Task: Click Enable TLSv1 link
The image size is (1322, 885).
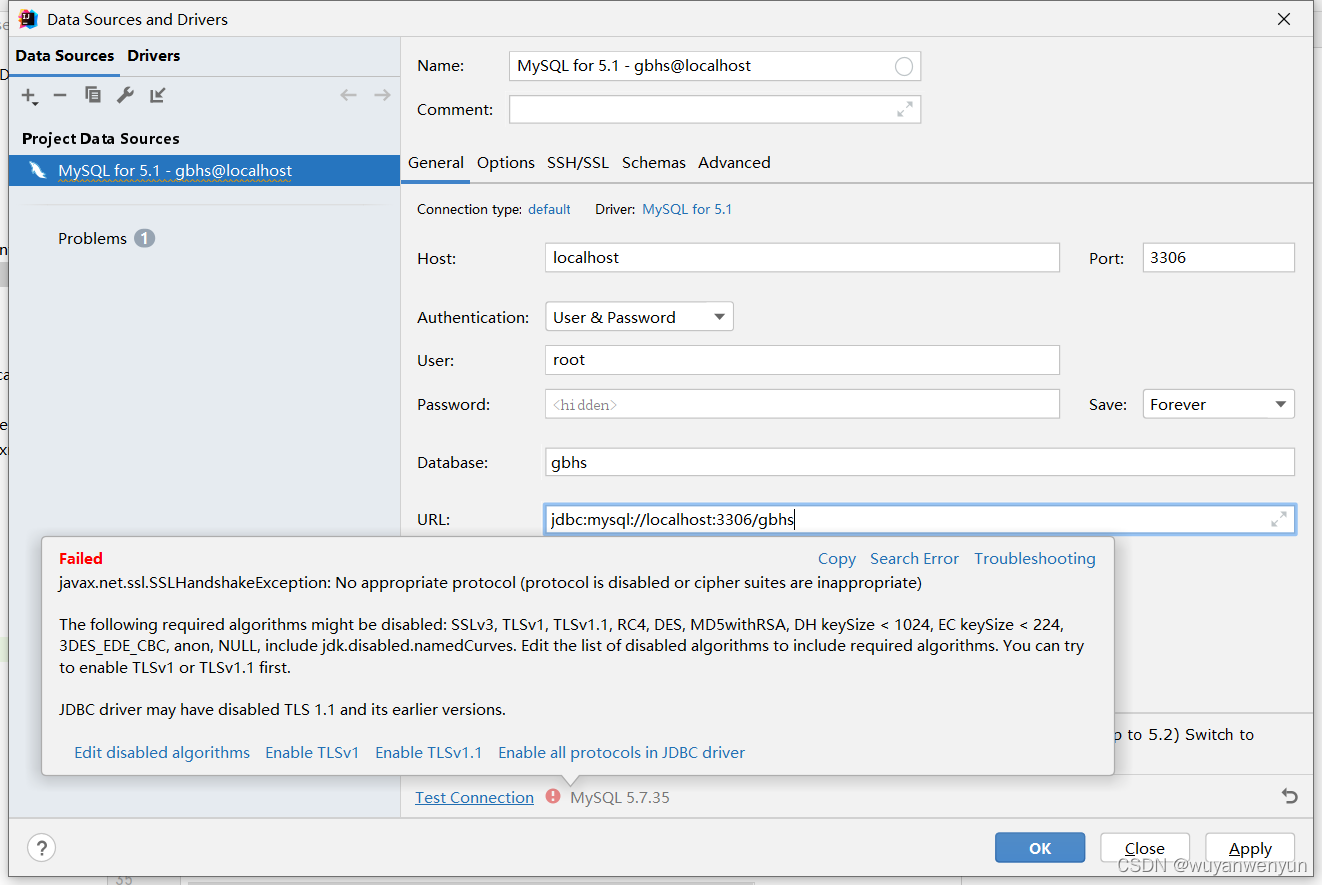Action: 312,753
